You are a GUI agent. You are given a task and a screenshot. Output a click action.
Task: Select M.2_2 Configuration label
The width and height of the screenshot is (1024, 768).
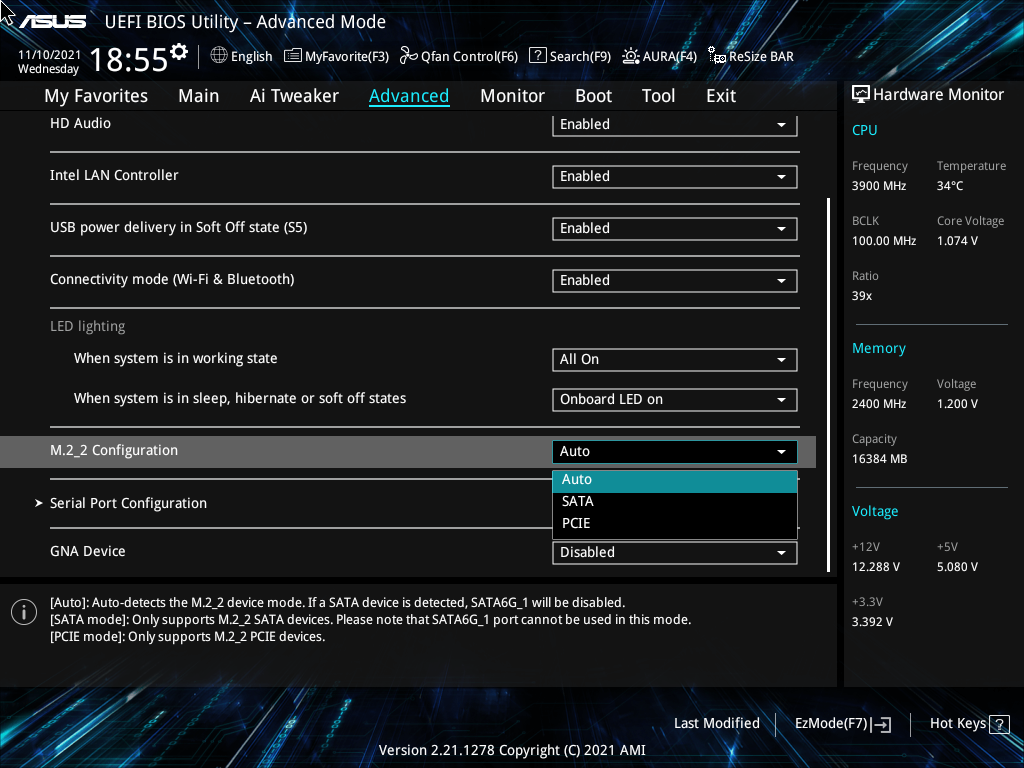[114, 451]
